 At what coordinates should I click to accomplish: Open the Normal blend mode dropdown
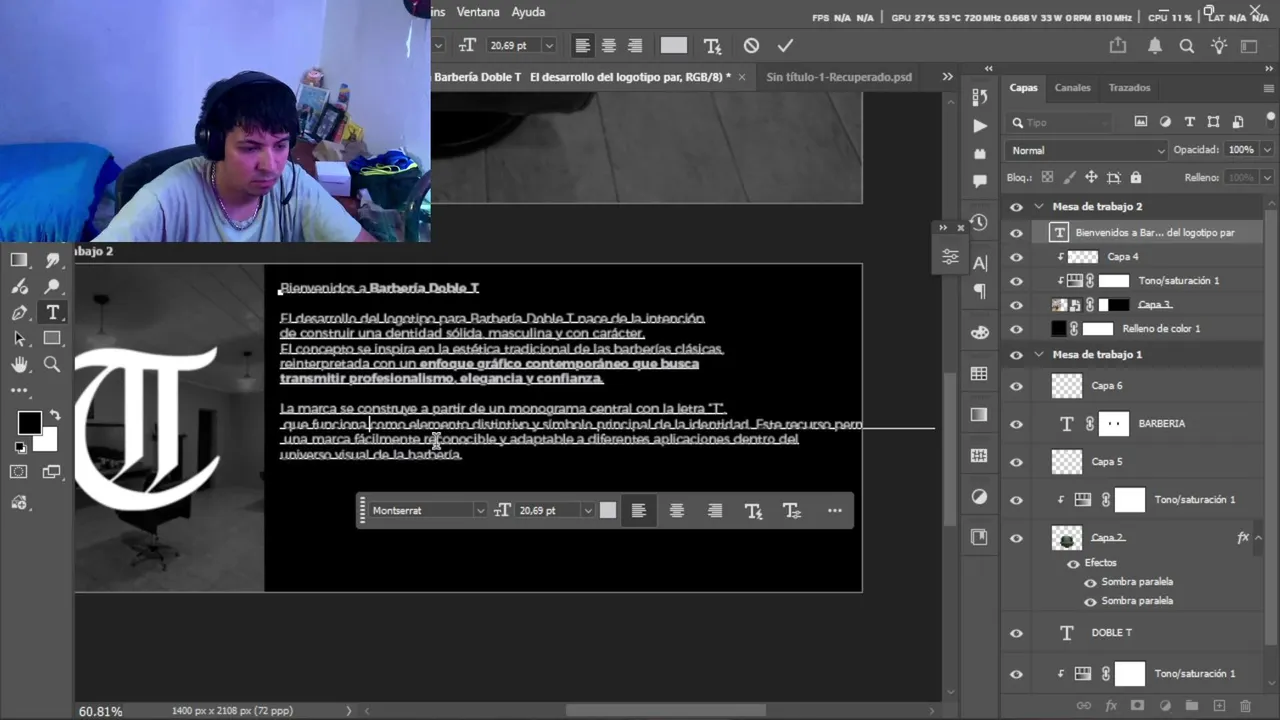[1087, 150]
